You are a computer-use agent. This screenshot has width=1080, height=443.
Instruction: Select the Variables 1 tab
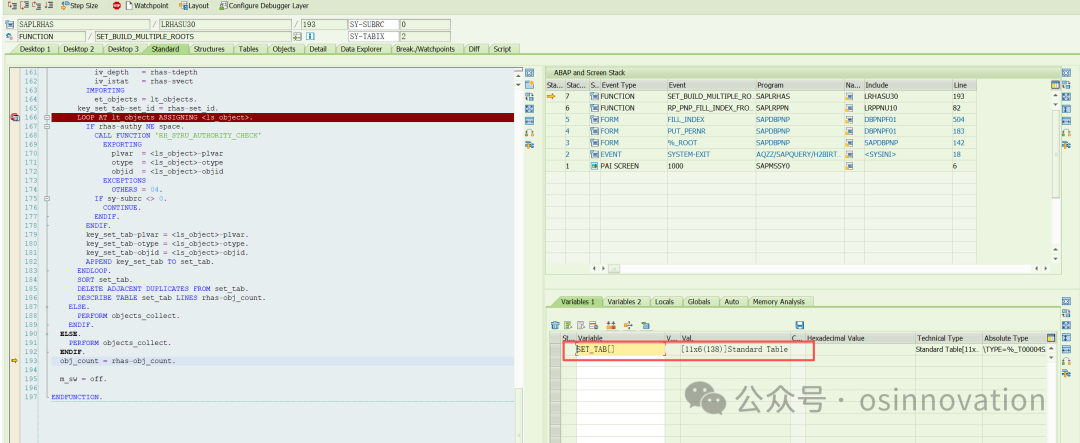577,302
